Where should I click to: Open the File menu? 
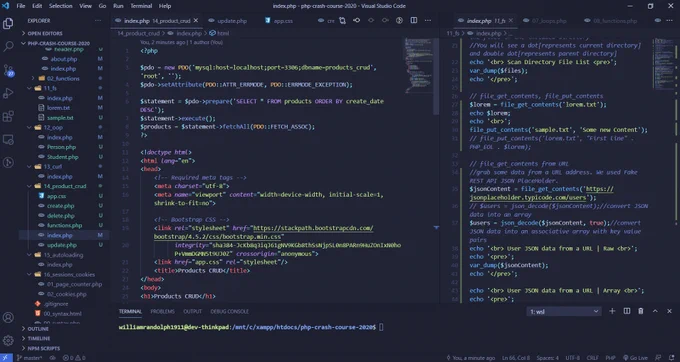click(x=20, y=6)
